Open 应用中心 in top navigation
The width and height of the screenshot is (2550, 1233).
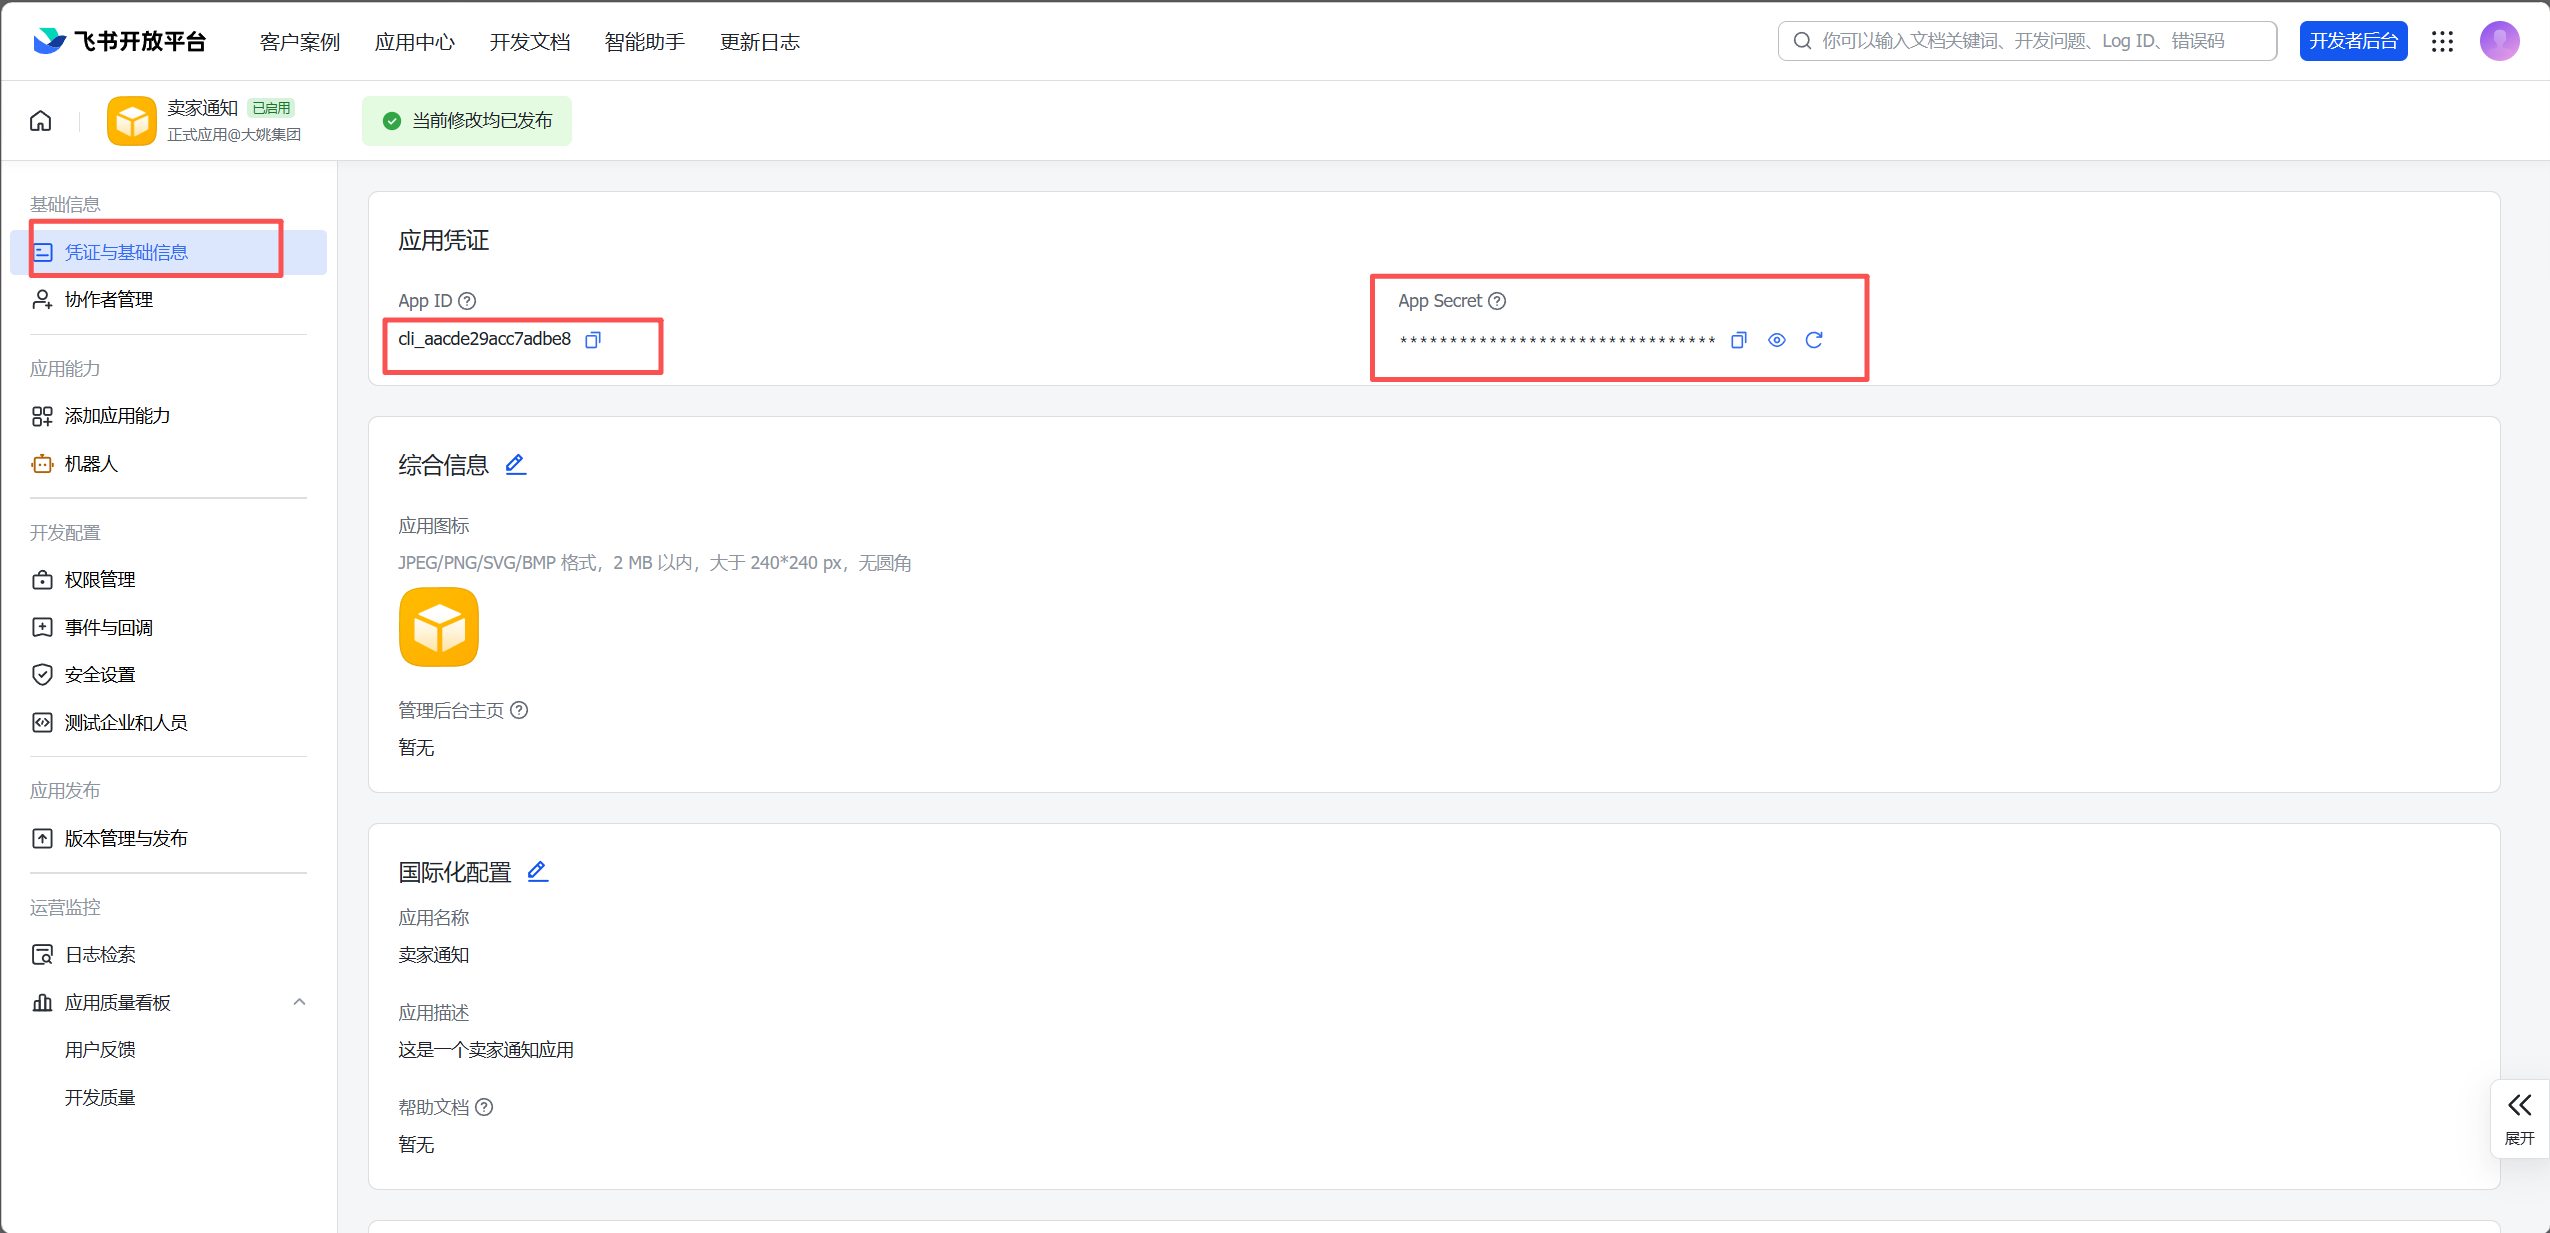pyautogui.click(x=415, y=42)
